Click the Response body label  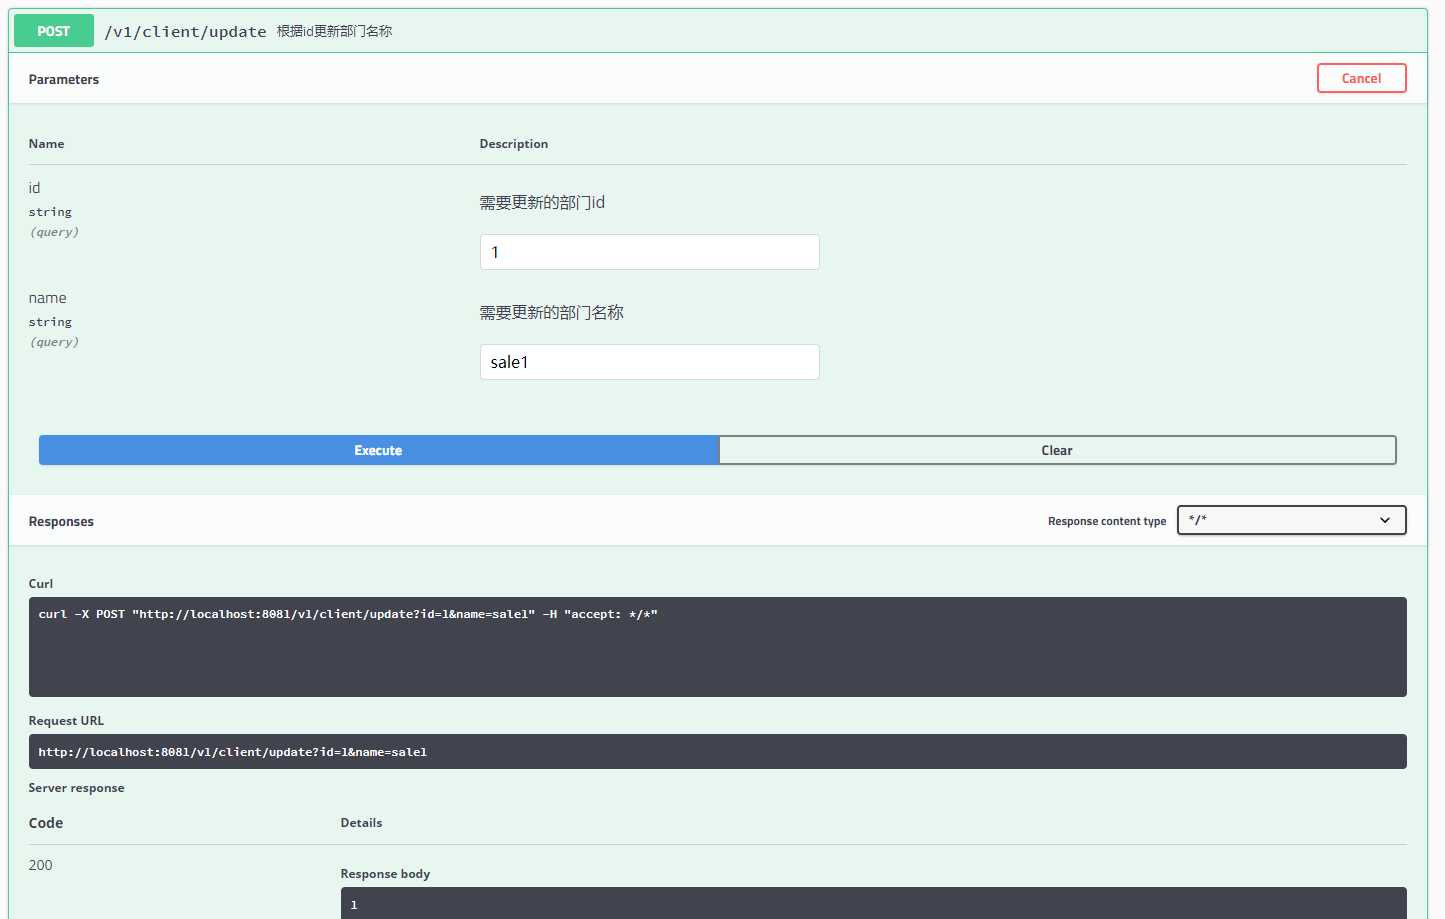coord(385,874)
